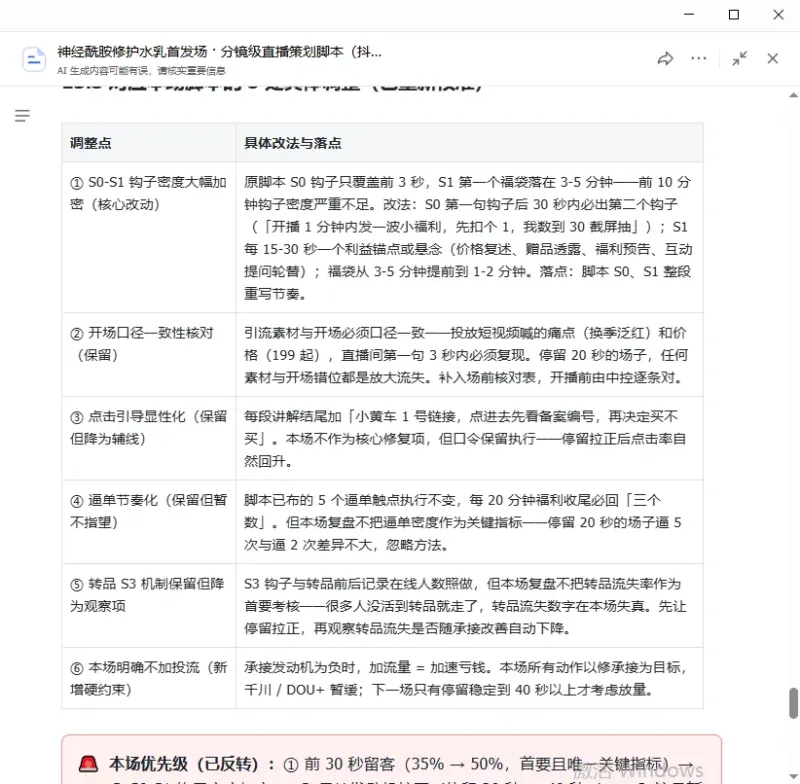Image resolution: width=800 pixels, height=784 pixels.
Task: Select cell ⑤ 转品 S3 机制保留
Action: (148, 606)
